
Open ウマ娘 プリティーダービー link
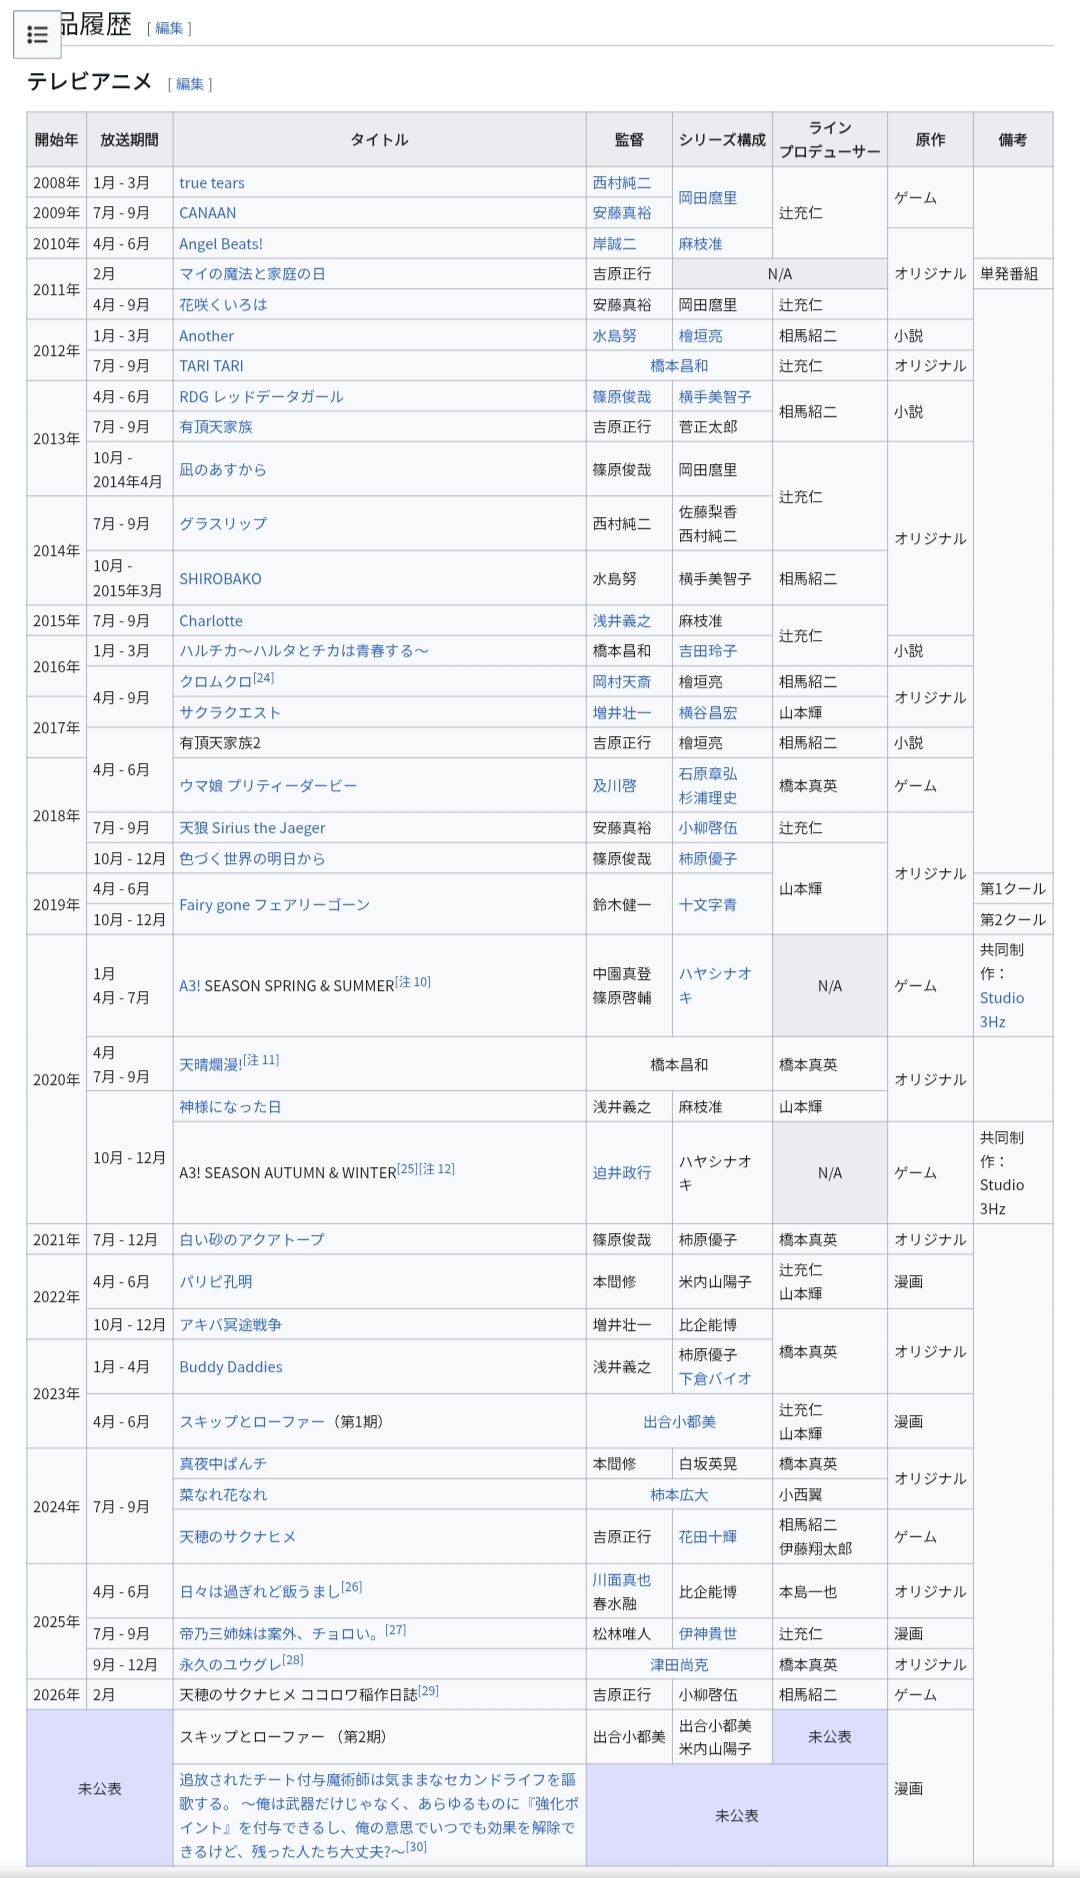click(x=267, y=786)
